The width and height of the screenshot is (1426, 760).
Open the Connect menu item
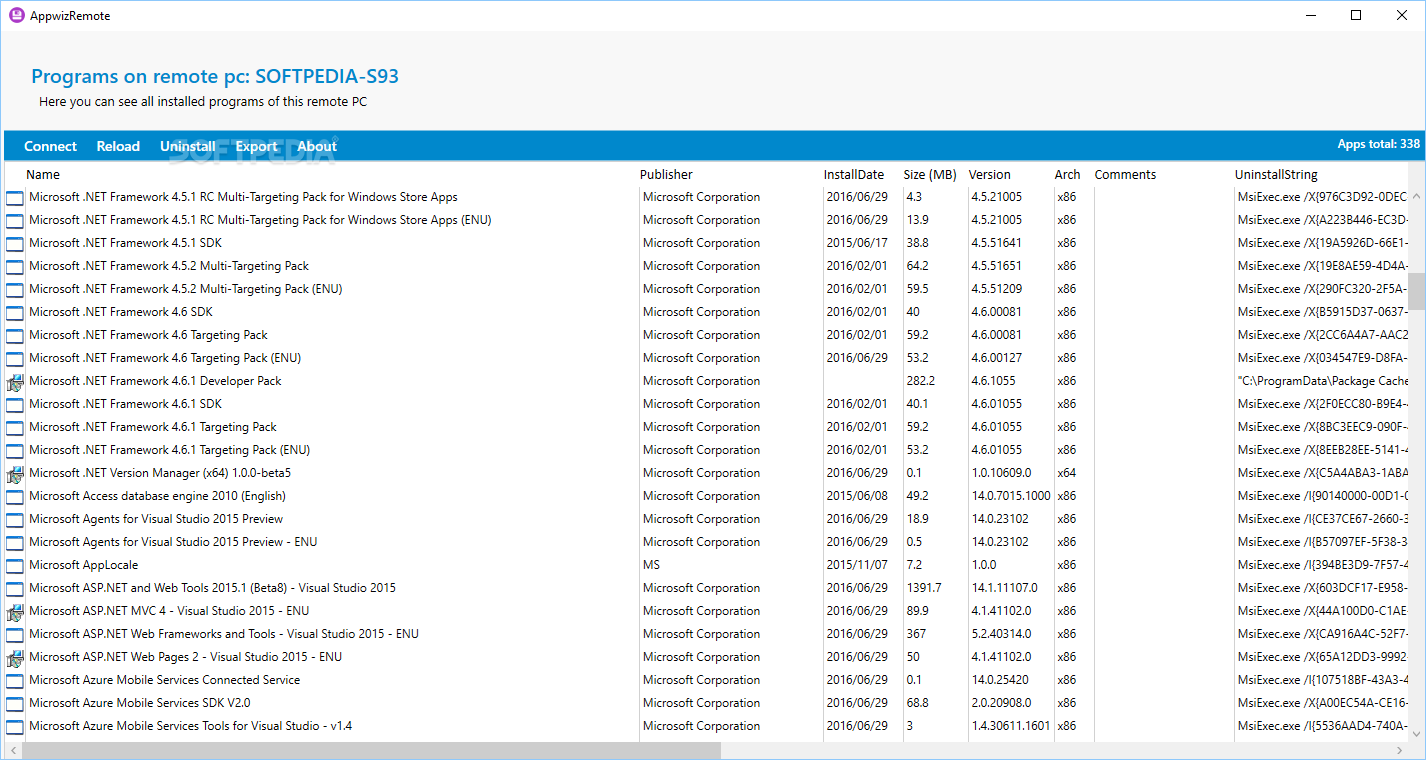(50, 146)
